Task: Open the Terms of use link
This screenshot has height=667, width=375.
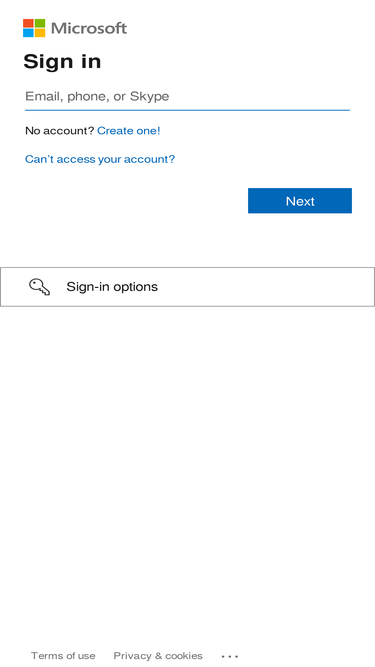Action: pos(63,656)
